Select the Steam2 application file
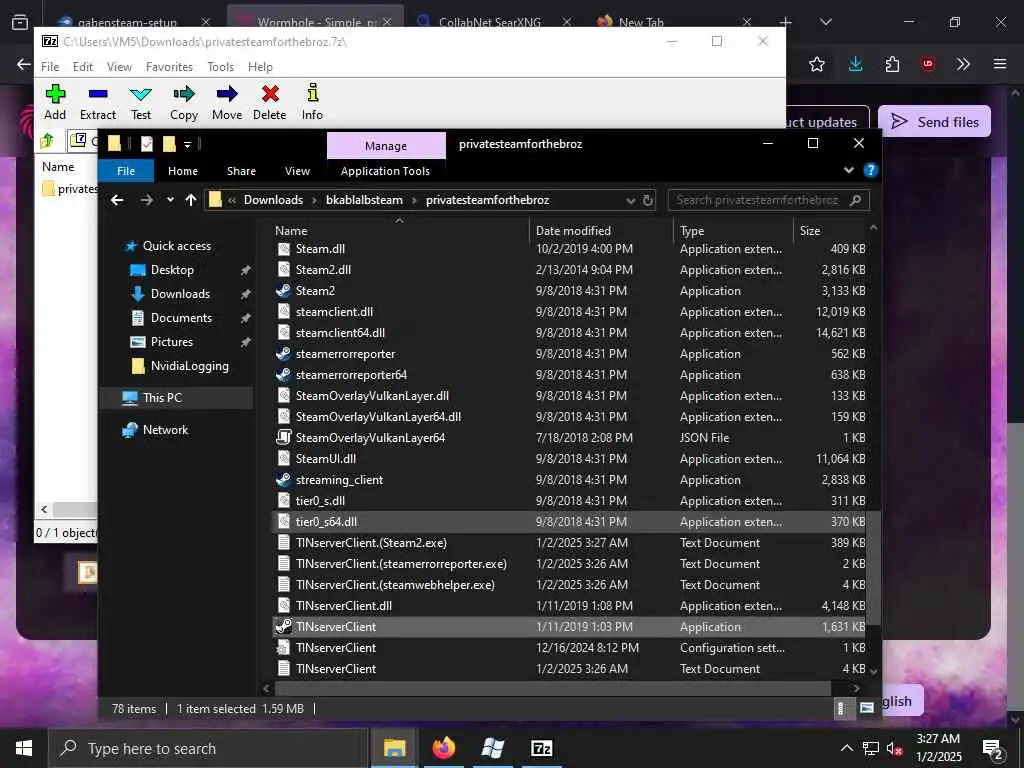 pos(569,291)
